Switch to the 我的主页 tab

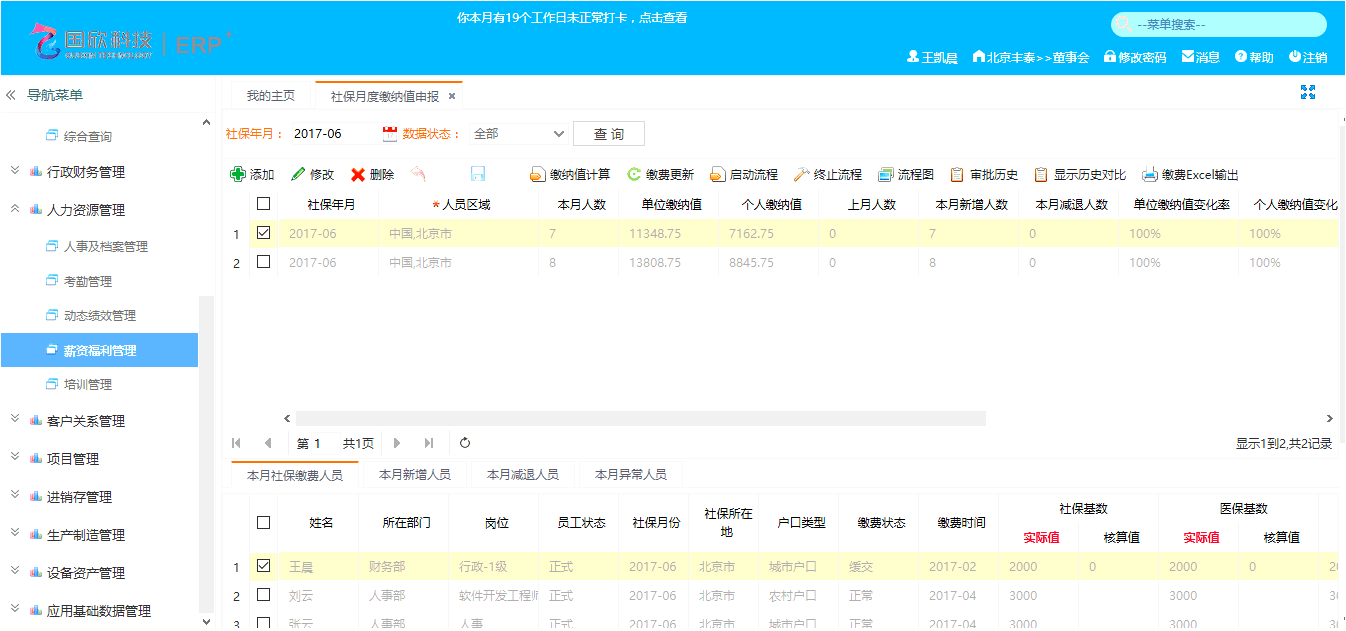pos(270,96)
